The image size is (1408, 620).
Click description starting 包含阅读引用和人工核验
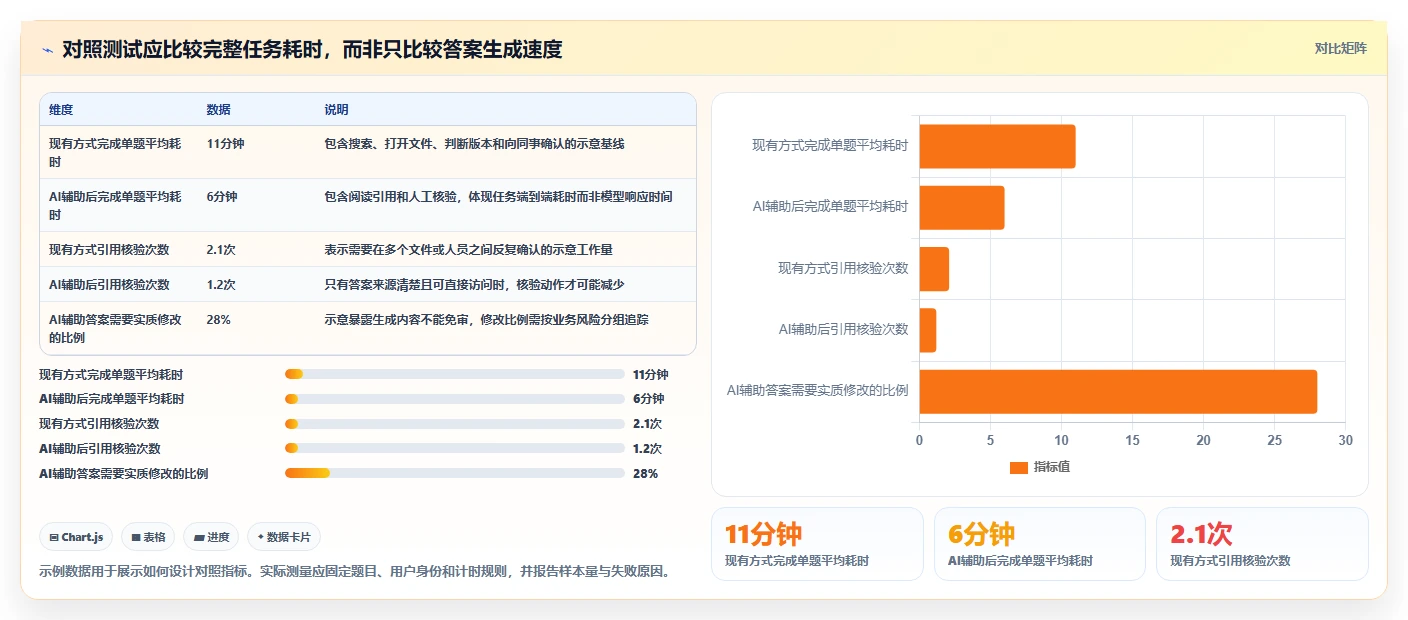point(498,197)
